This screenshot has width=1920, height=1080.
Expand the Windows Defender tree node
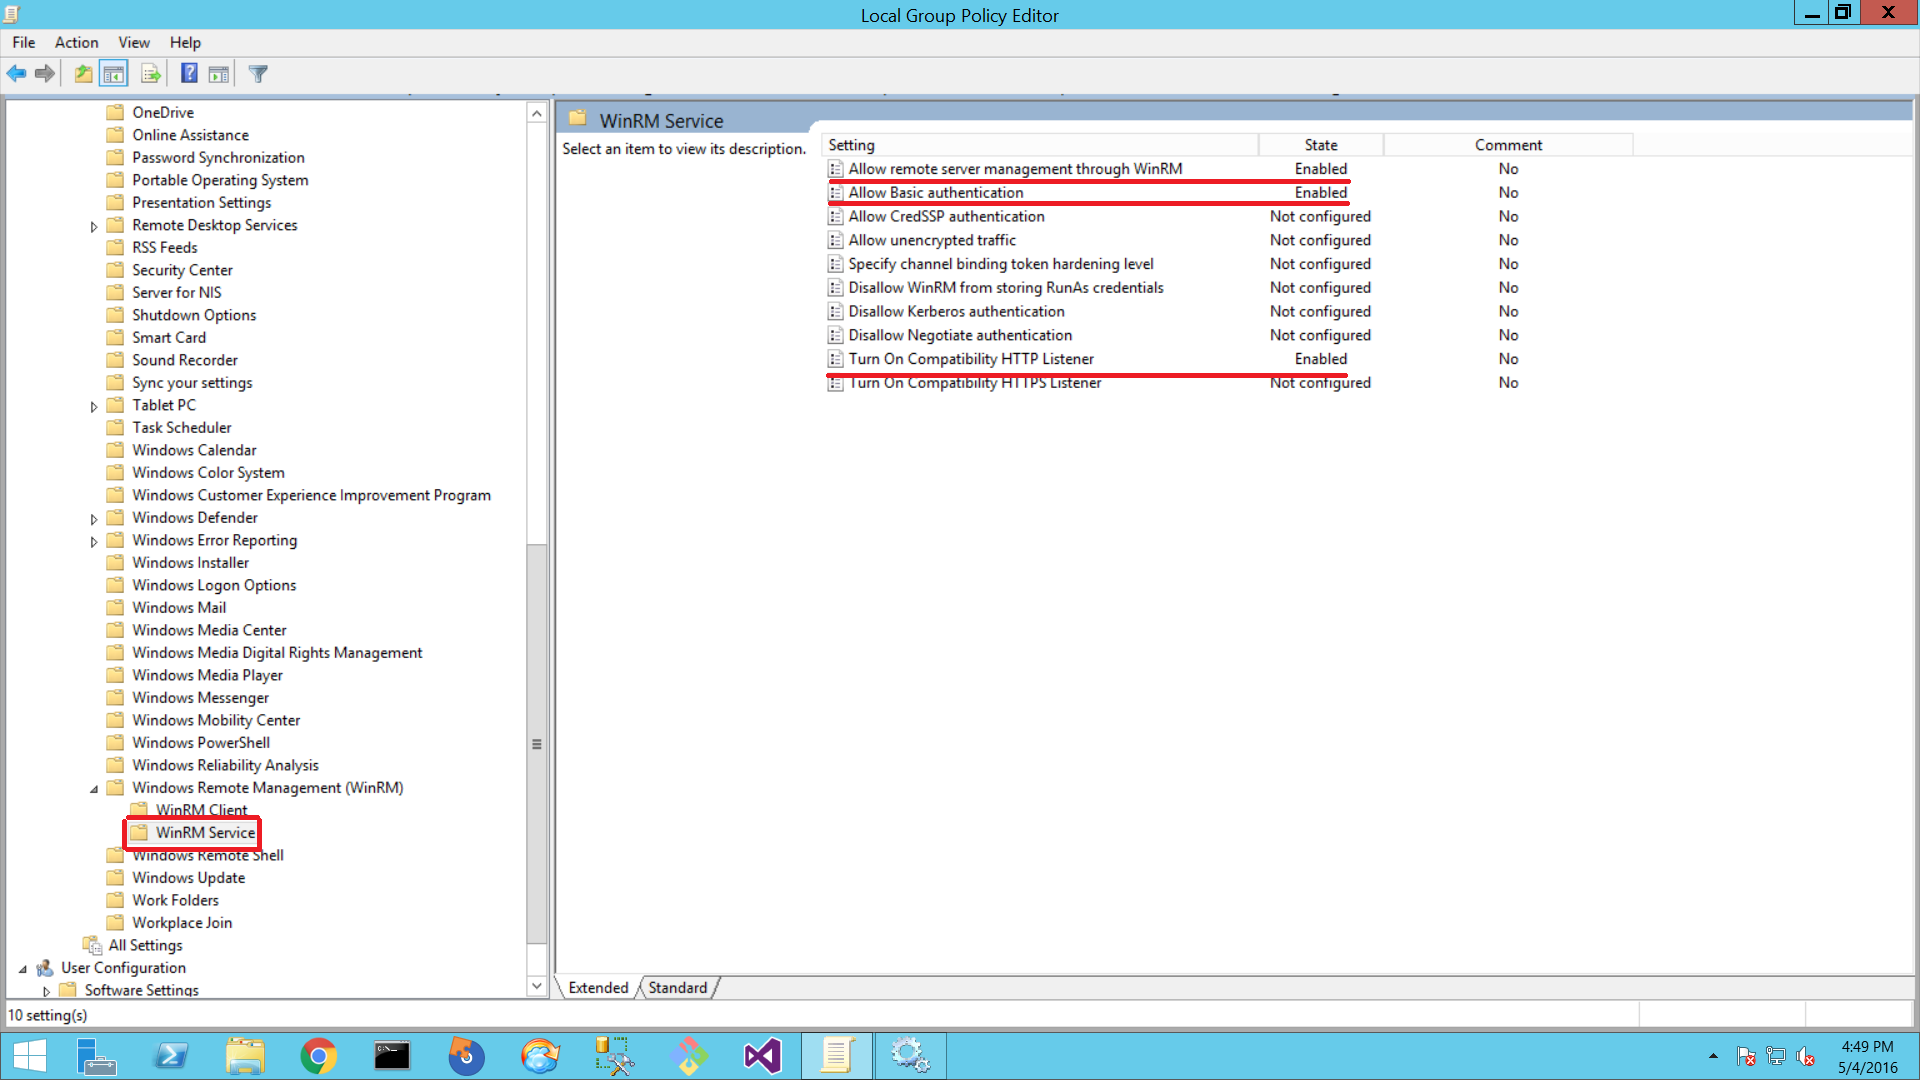(94, 519)
